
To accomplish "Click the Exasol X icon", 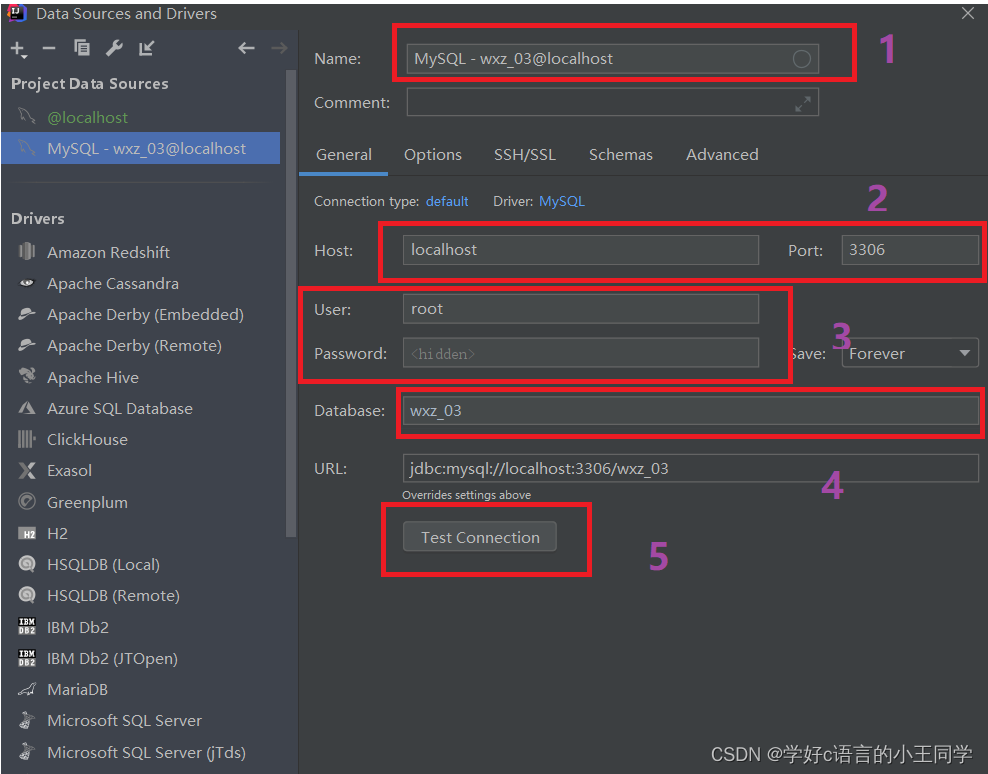I will 26,470.
